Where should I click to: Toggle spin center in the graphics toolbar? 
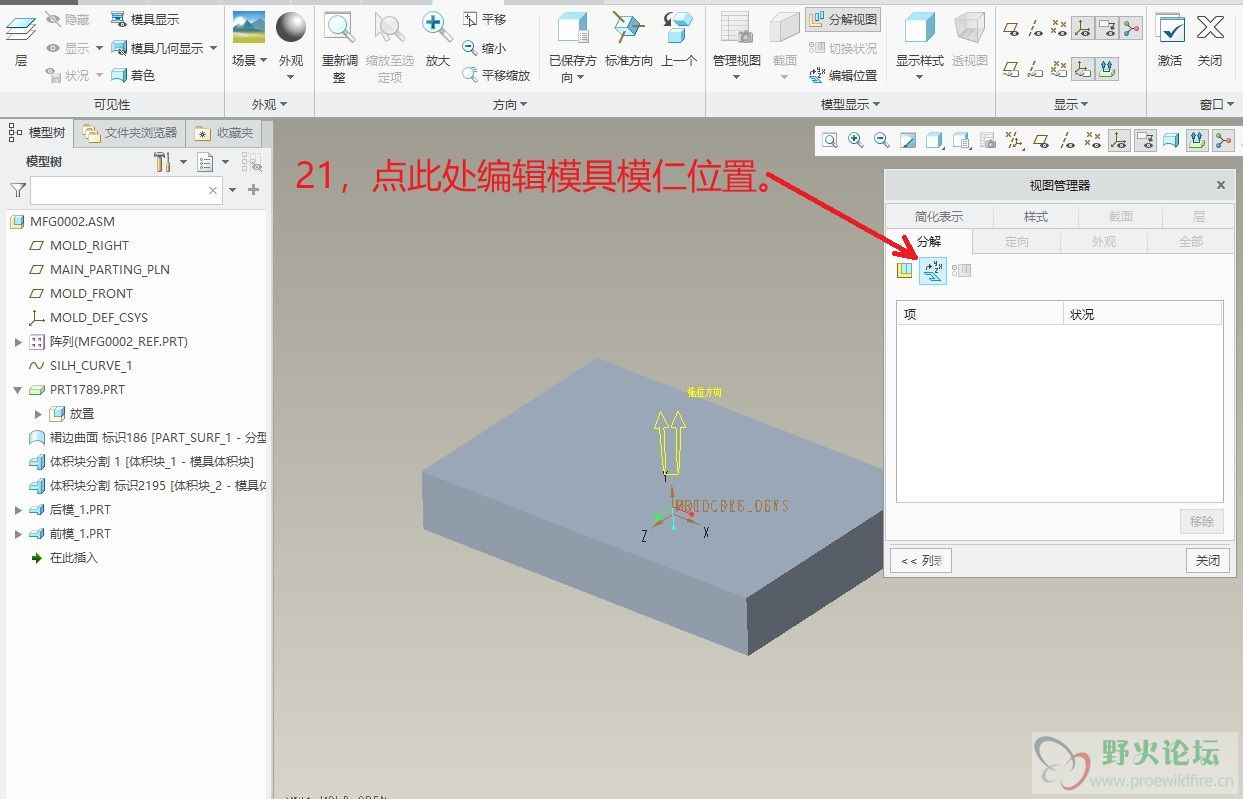pos(1223,141)
